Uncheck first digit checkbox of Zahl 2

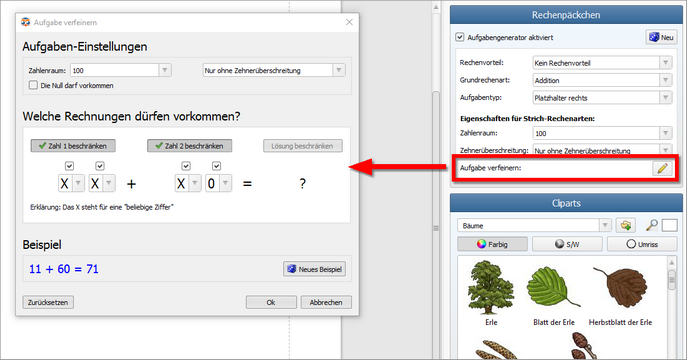click(186, 166)
